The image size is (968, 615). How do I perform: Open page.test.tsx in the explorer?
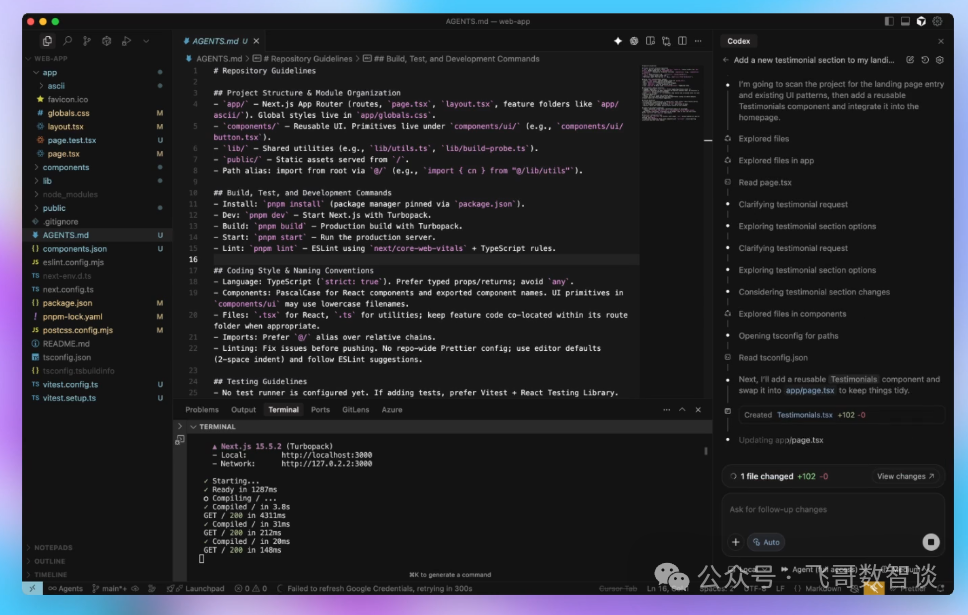[72, 140]
